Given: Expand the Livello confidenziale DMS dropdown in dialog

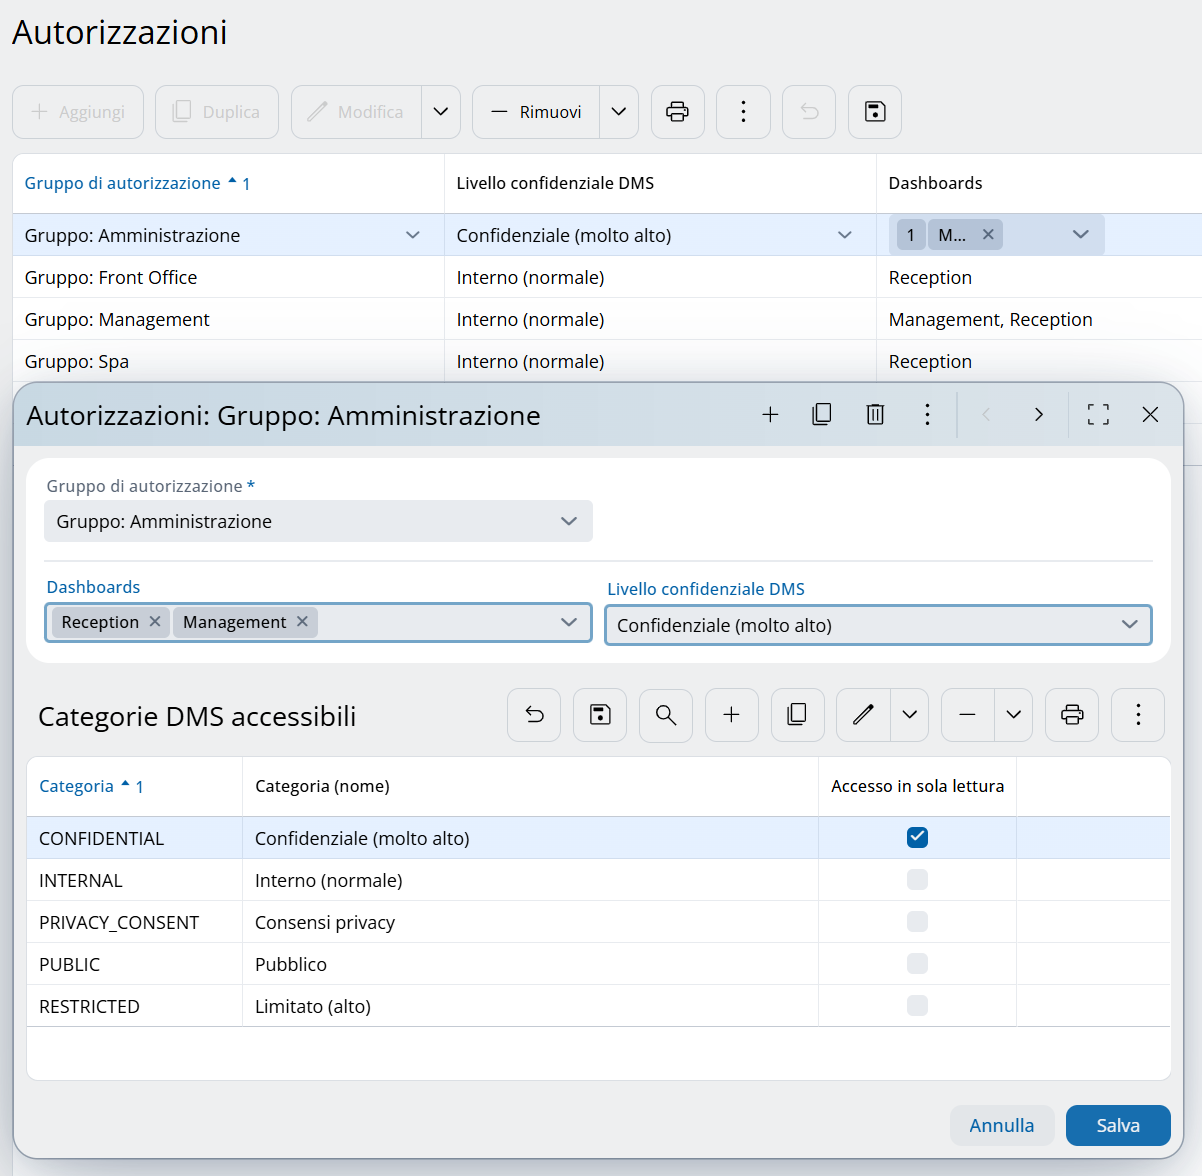Looking at the screenshot, I should tap(1129, 625).
